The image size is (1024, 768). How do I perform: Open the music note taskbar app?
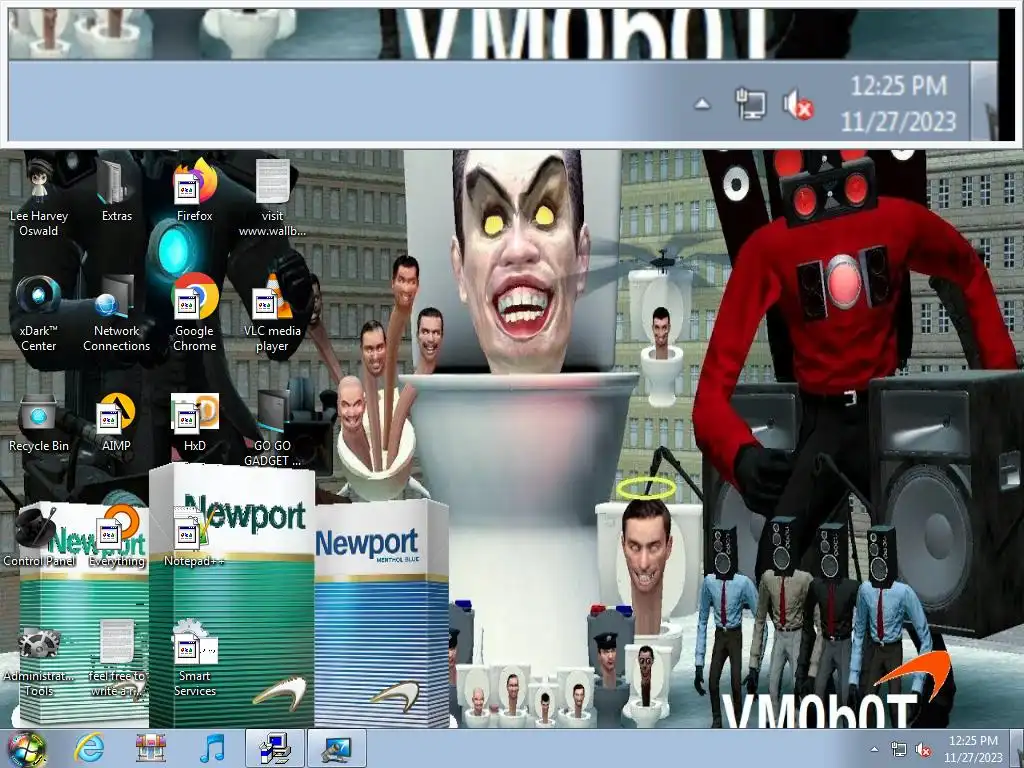[212, 748]
